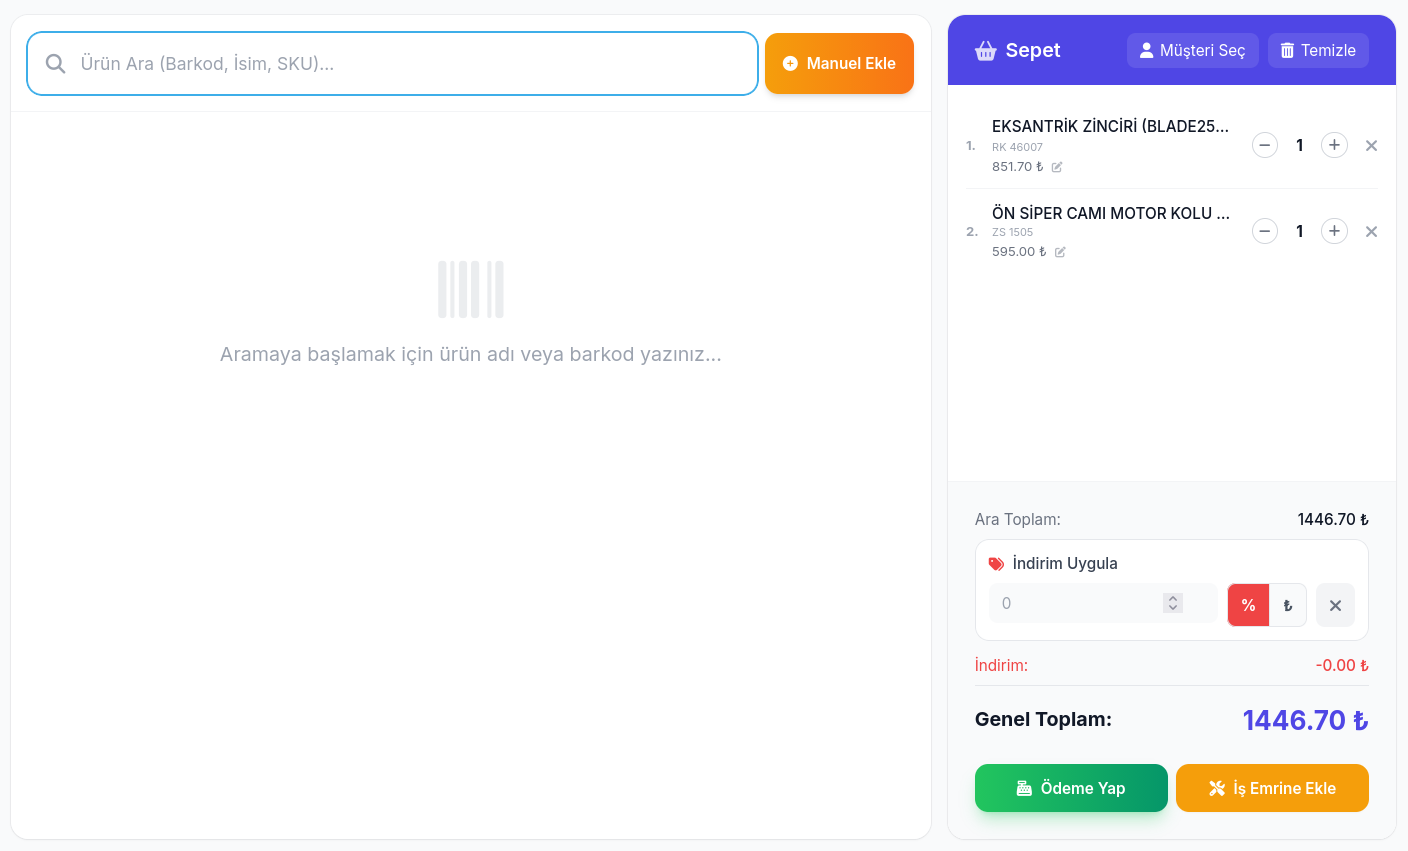Edit price of ÖN SİPER CAMI item

pos(1060,252)
